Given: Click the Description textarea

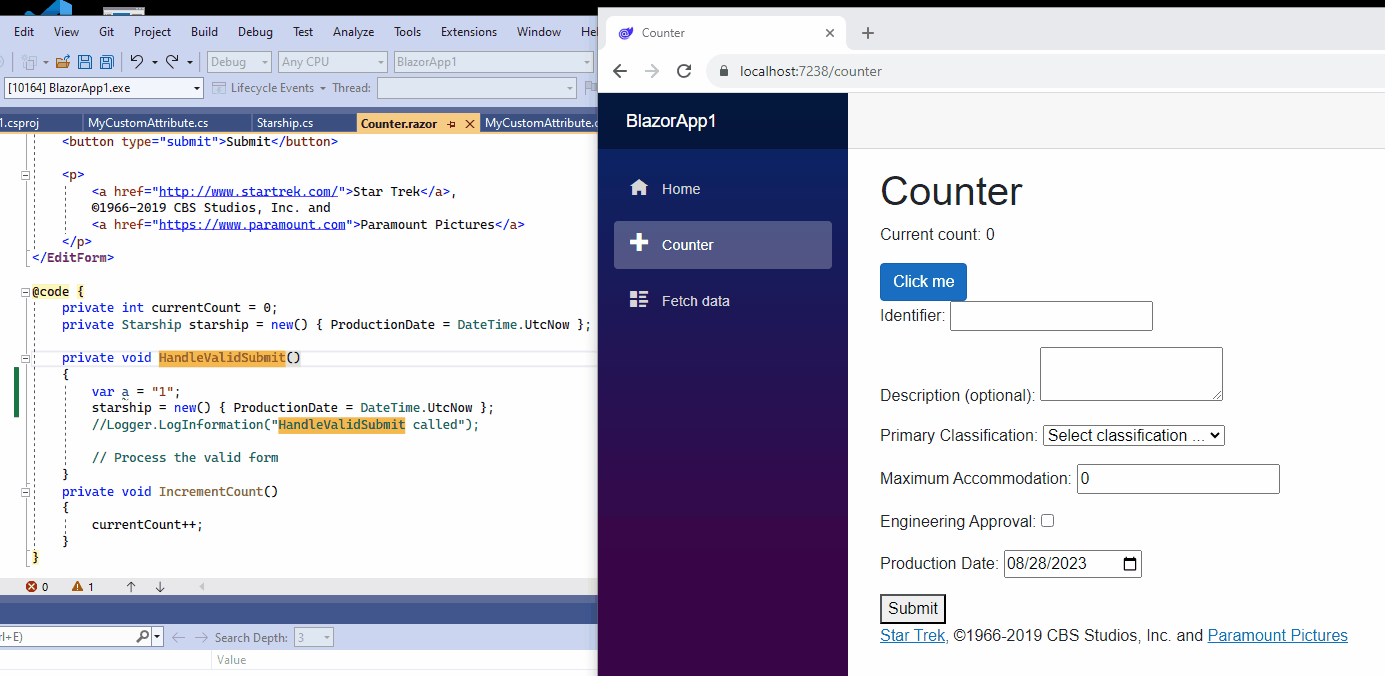Looking at the screenshot, I should tap(1131, 374).
